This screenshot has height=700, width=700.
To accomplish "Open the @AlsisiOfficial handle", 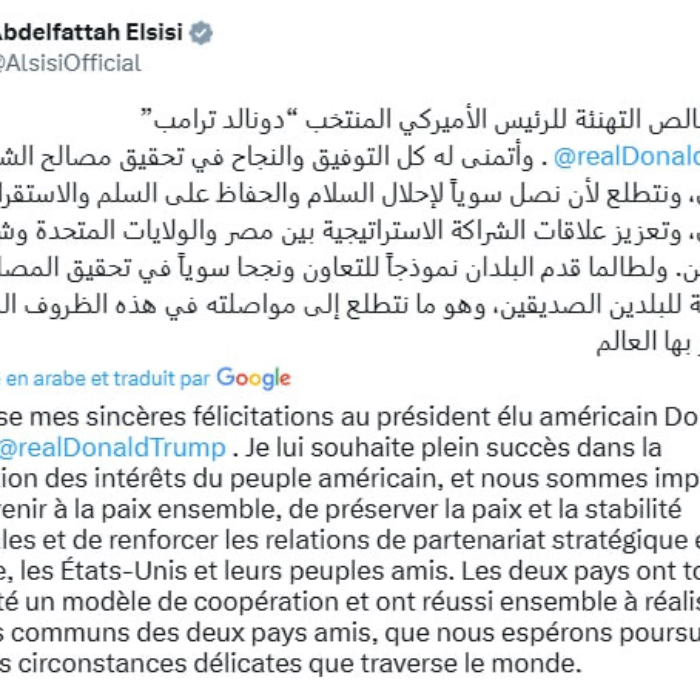I will [70, 63].
